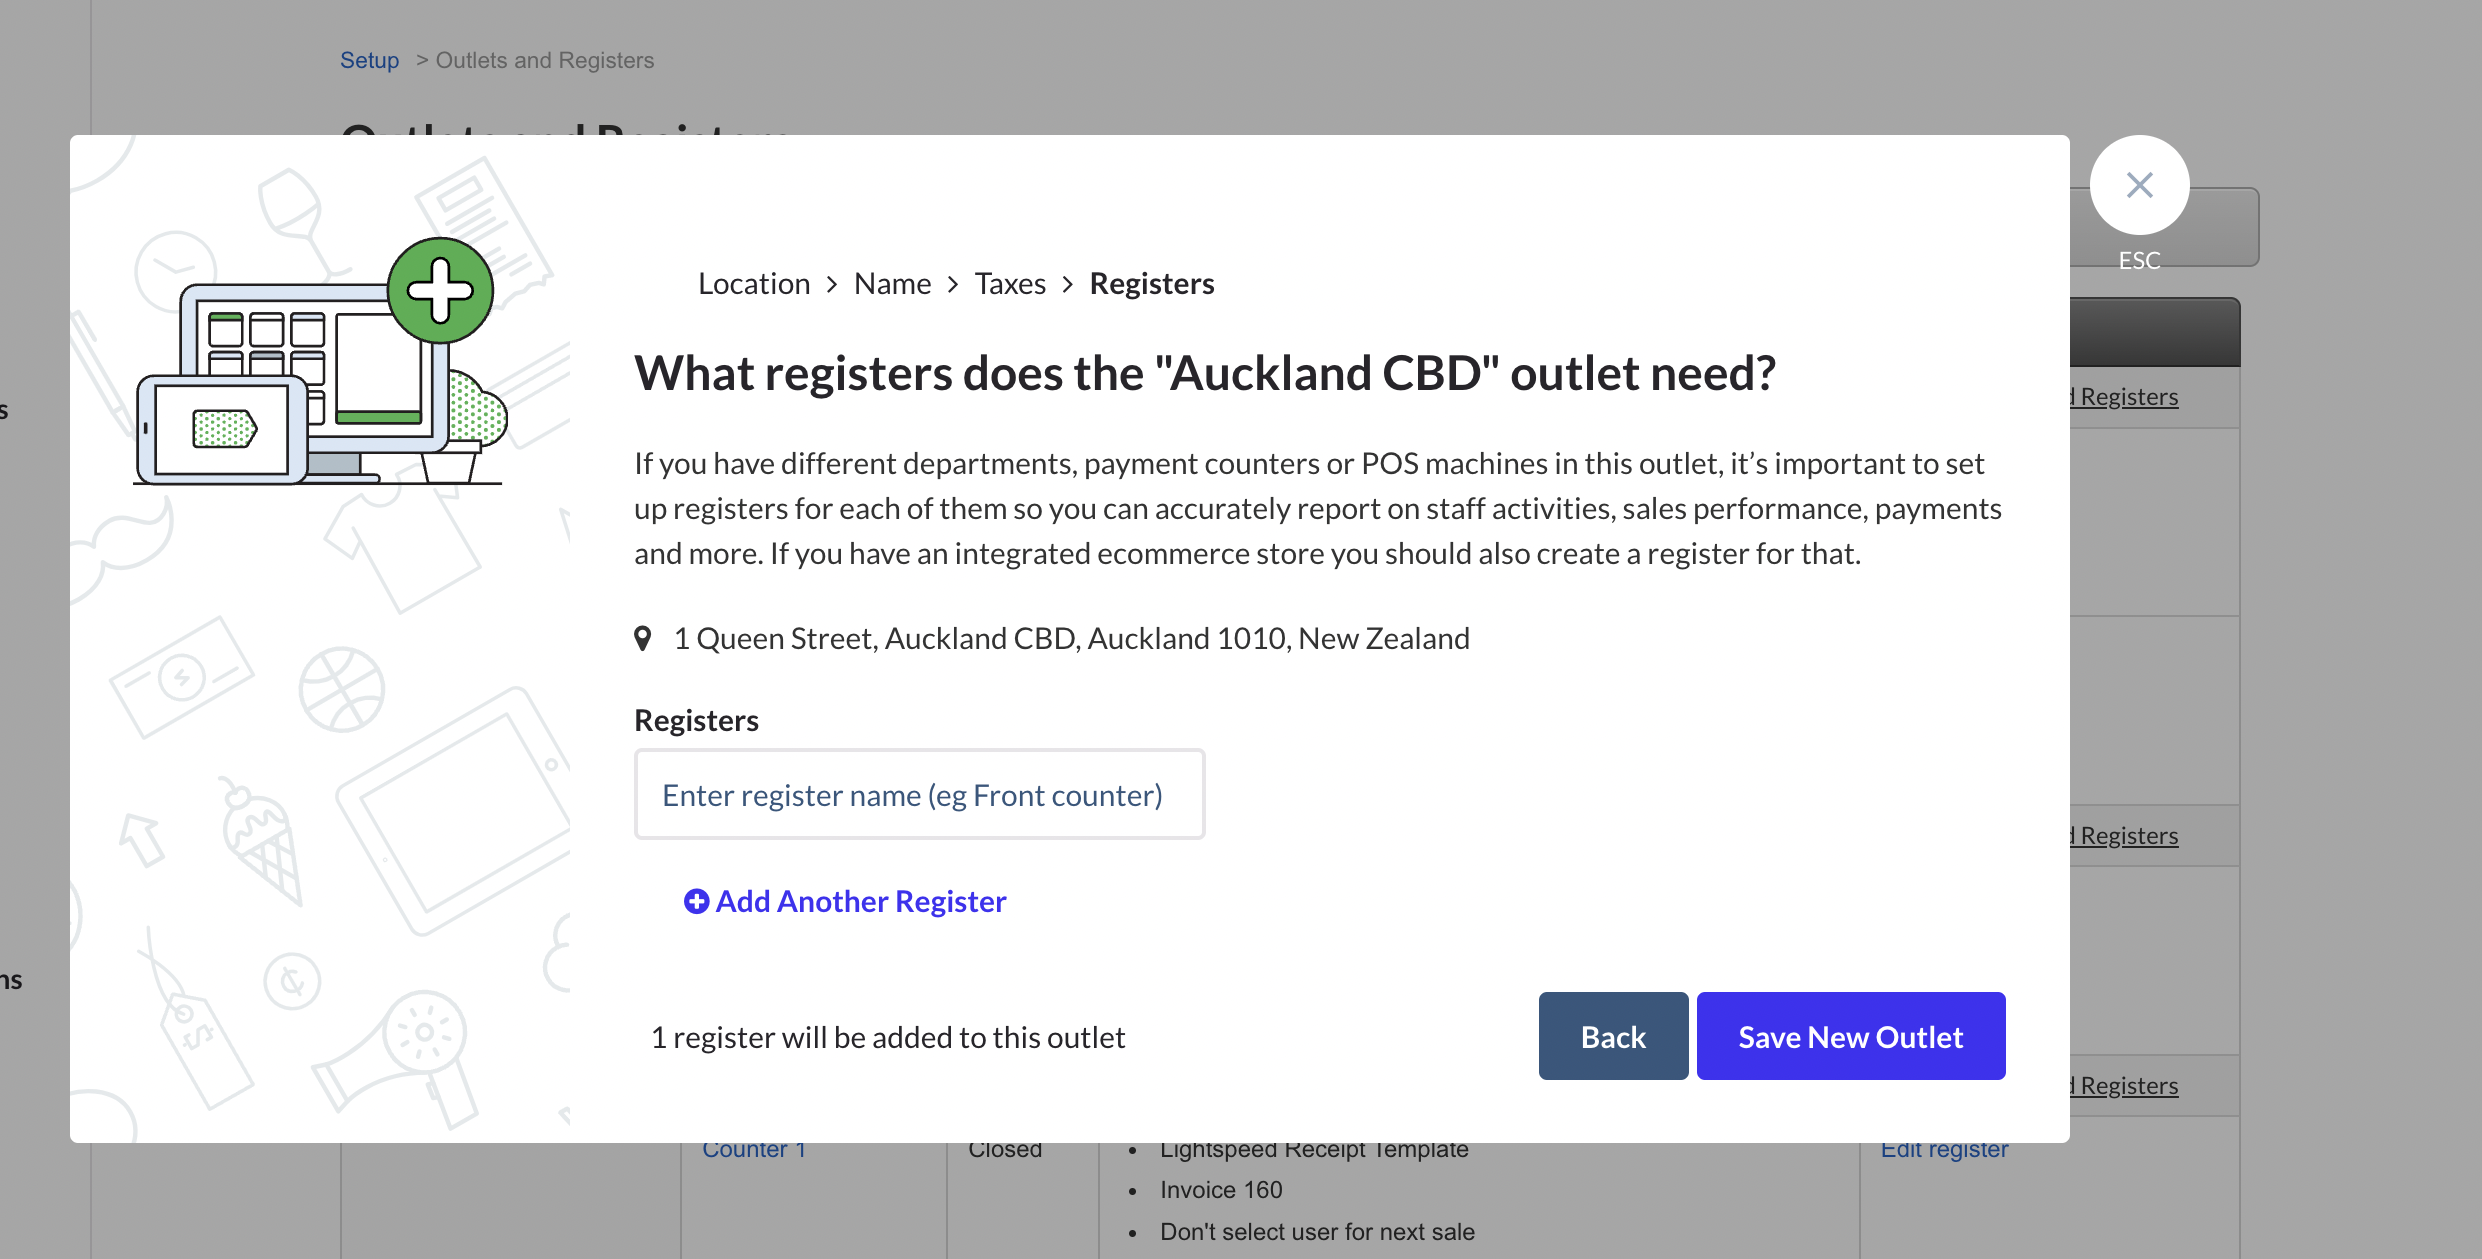This screenshot has height=1259, width=2482.
Task: Close the new outlet dialog with X
Action: point(2139,185)
